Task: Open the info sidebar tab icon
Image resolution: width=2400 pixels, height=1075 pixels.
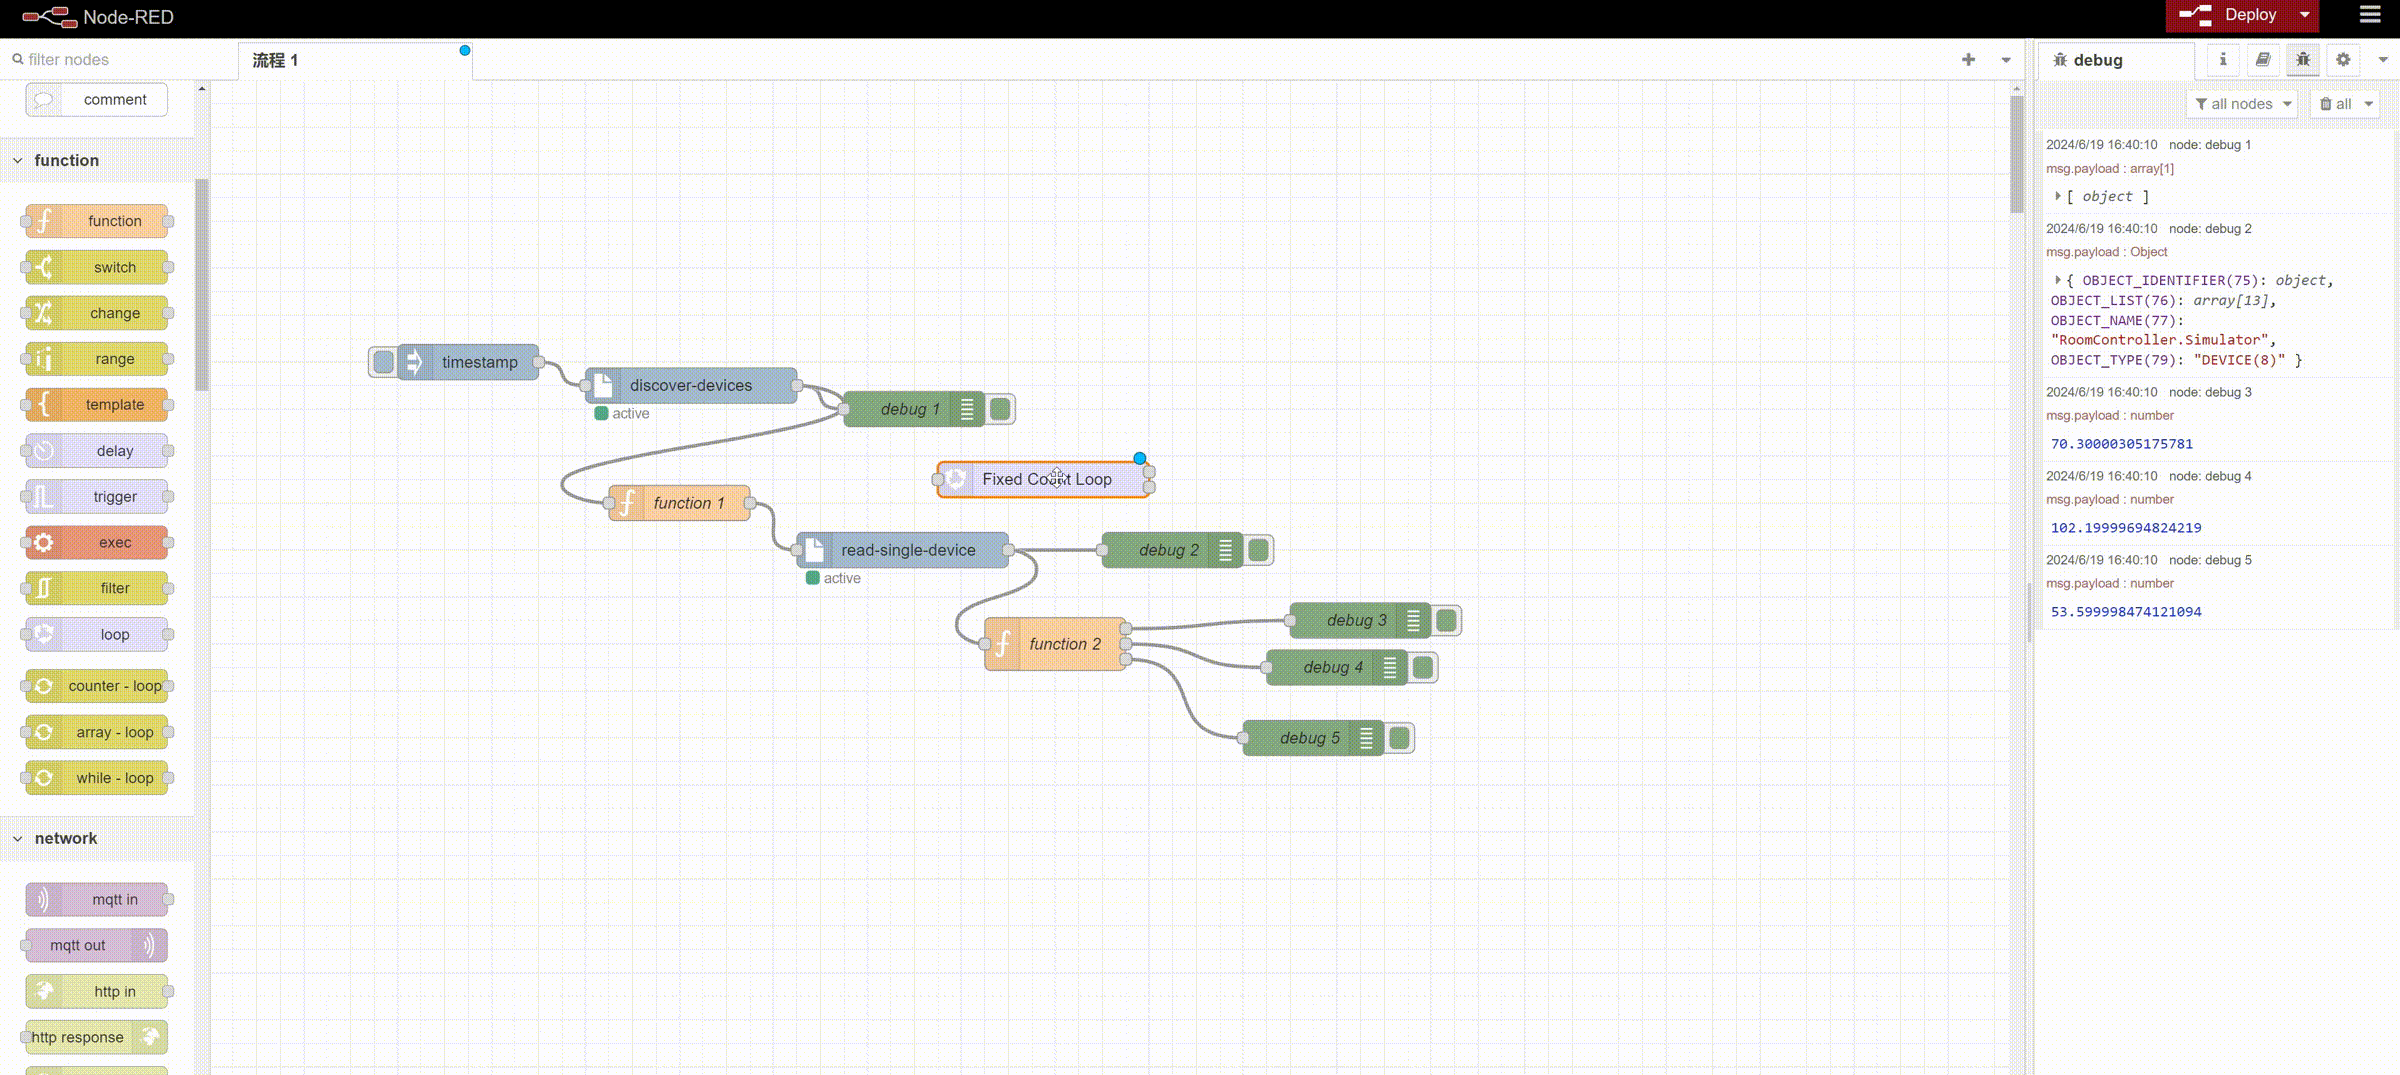Action: pyautogui.click(x=2222, y=60)
